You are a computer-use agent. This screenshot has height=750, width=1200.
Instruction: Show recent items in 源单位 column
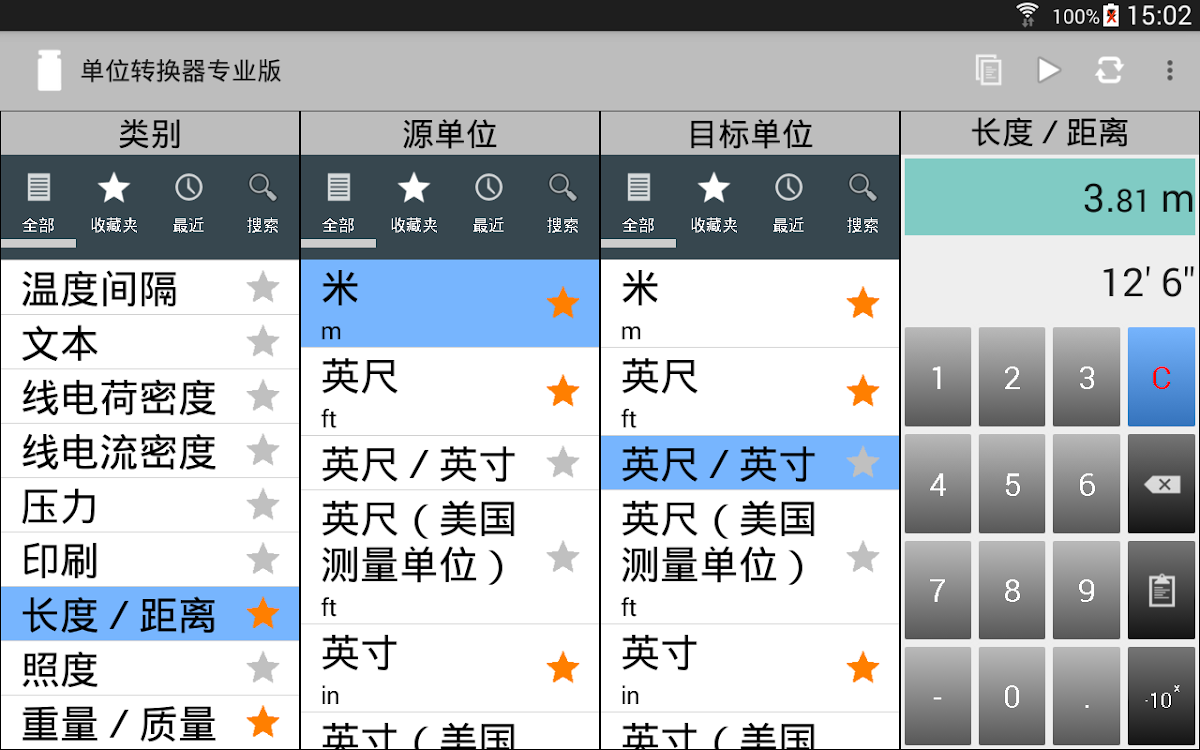click(x=488, y=204)
